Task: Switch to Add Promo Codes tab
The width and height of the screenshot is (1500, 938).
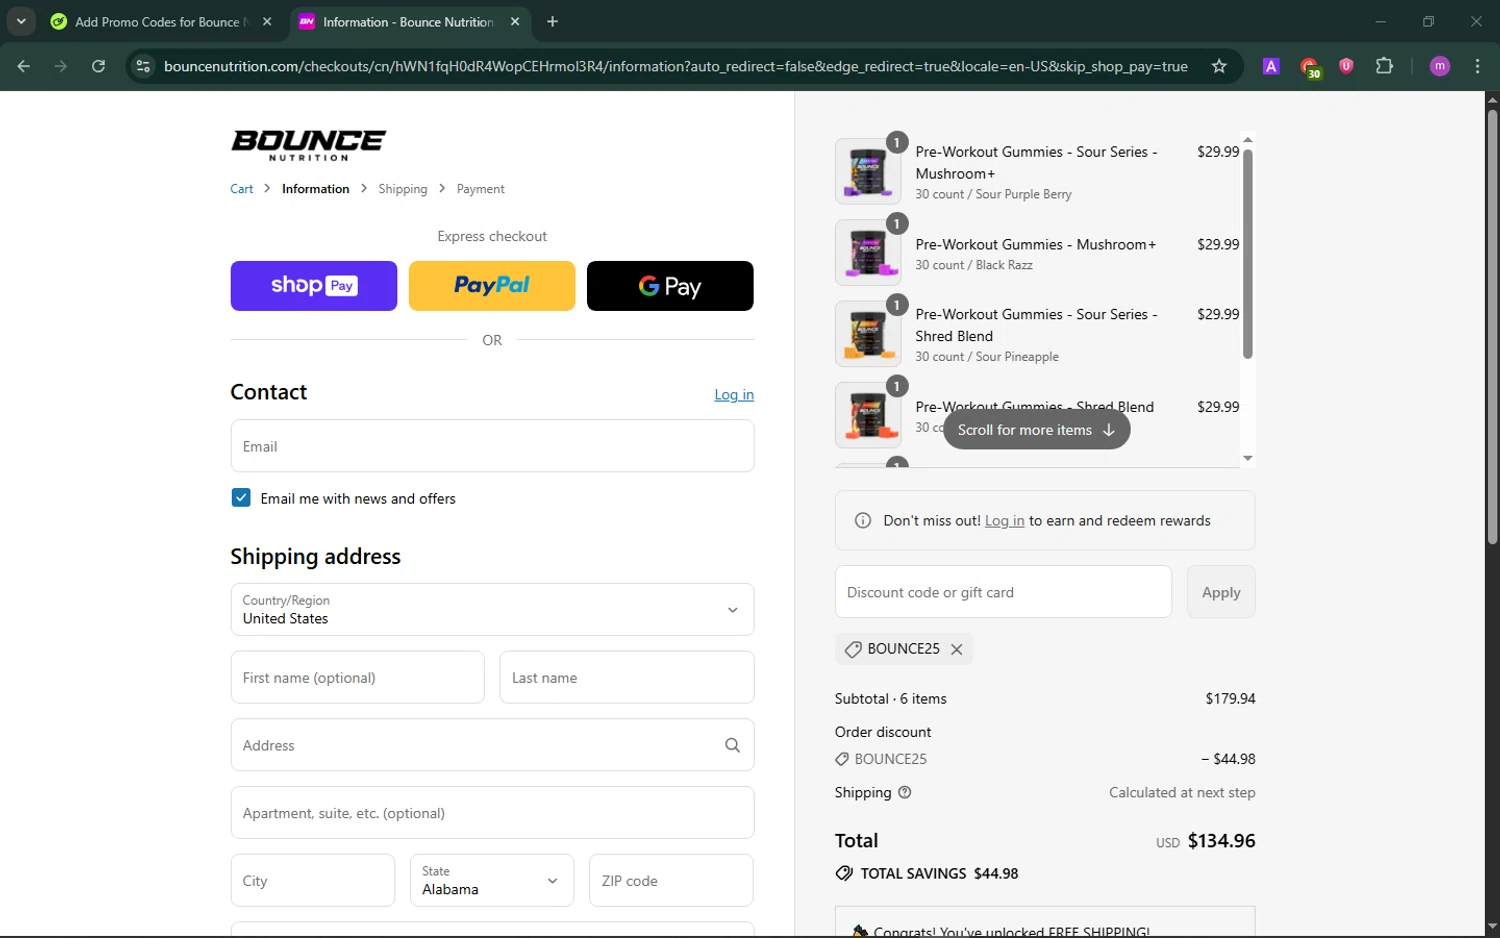Action: coord(162,21)
